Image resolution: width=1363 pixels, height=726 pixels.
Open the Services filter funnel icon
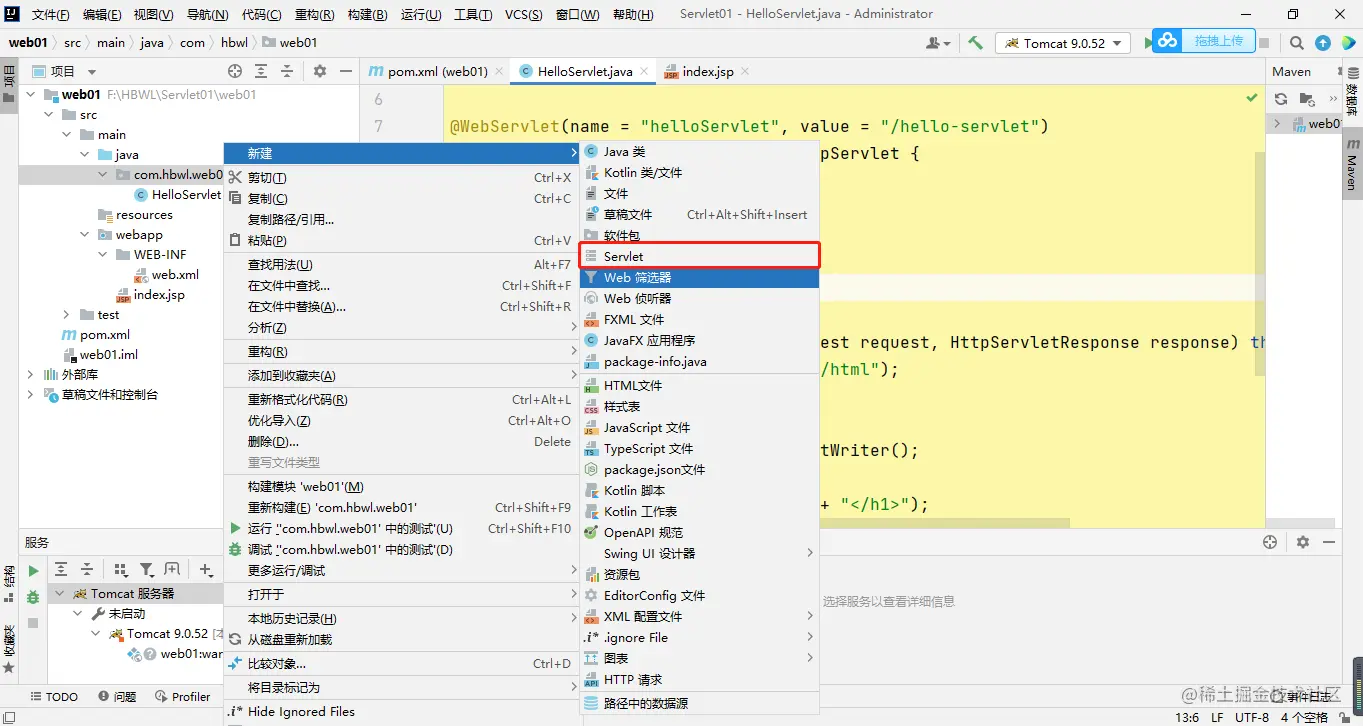click(x=147, y=570)
